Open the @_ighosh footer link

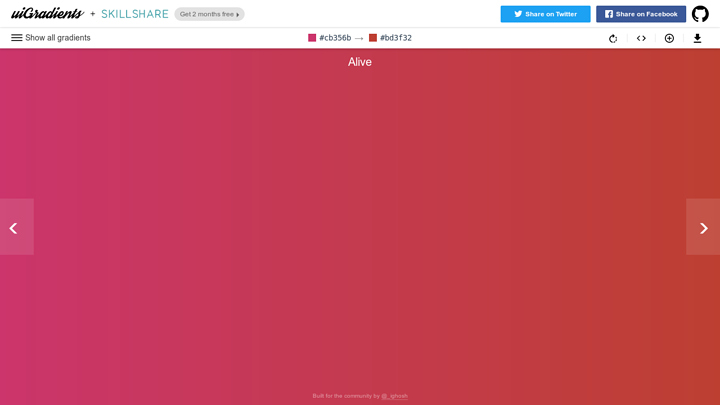394,396
